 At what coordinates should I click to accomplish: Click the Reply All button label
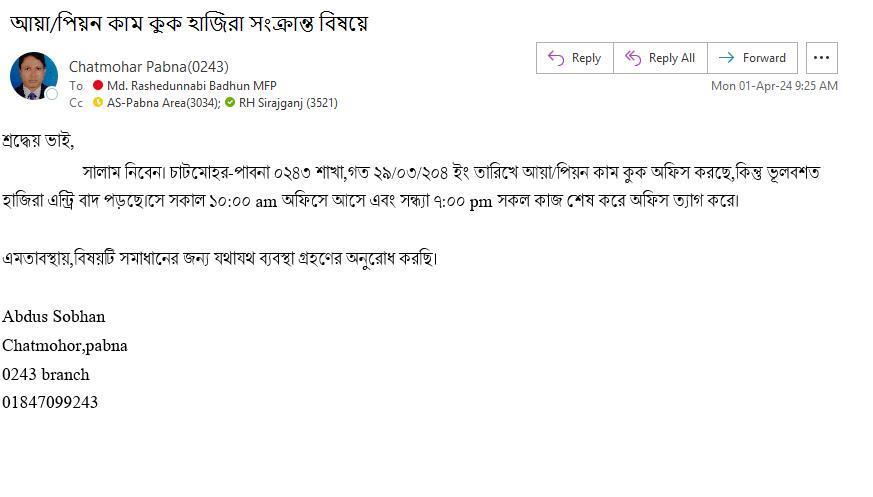[x=671, y=58]
